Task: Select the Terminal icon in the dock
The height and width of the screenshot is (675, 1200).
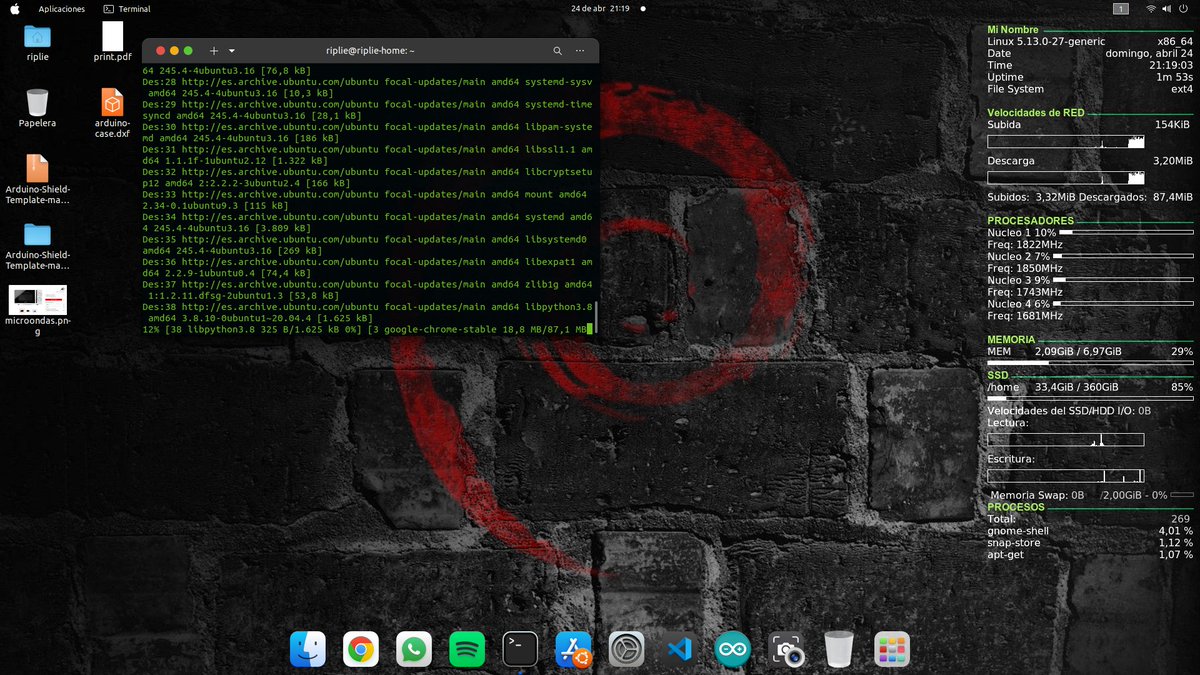Action: tap(520, 650)
